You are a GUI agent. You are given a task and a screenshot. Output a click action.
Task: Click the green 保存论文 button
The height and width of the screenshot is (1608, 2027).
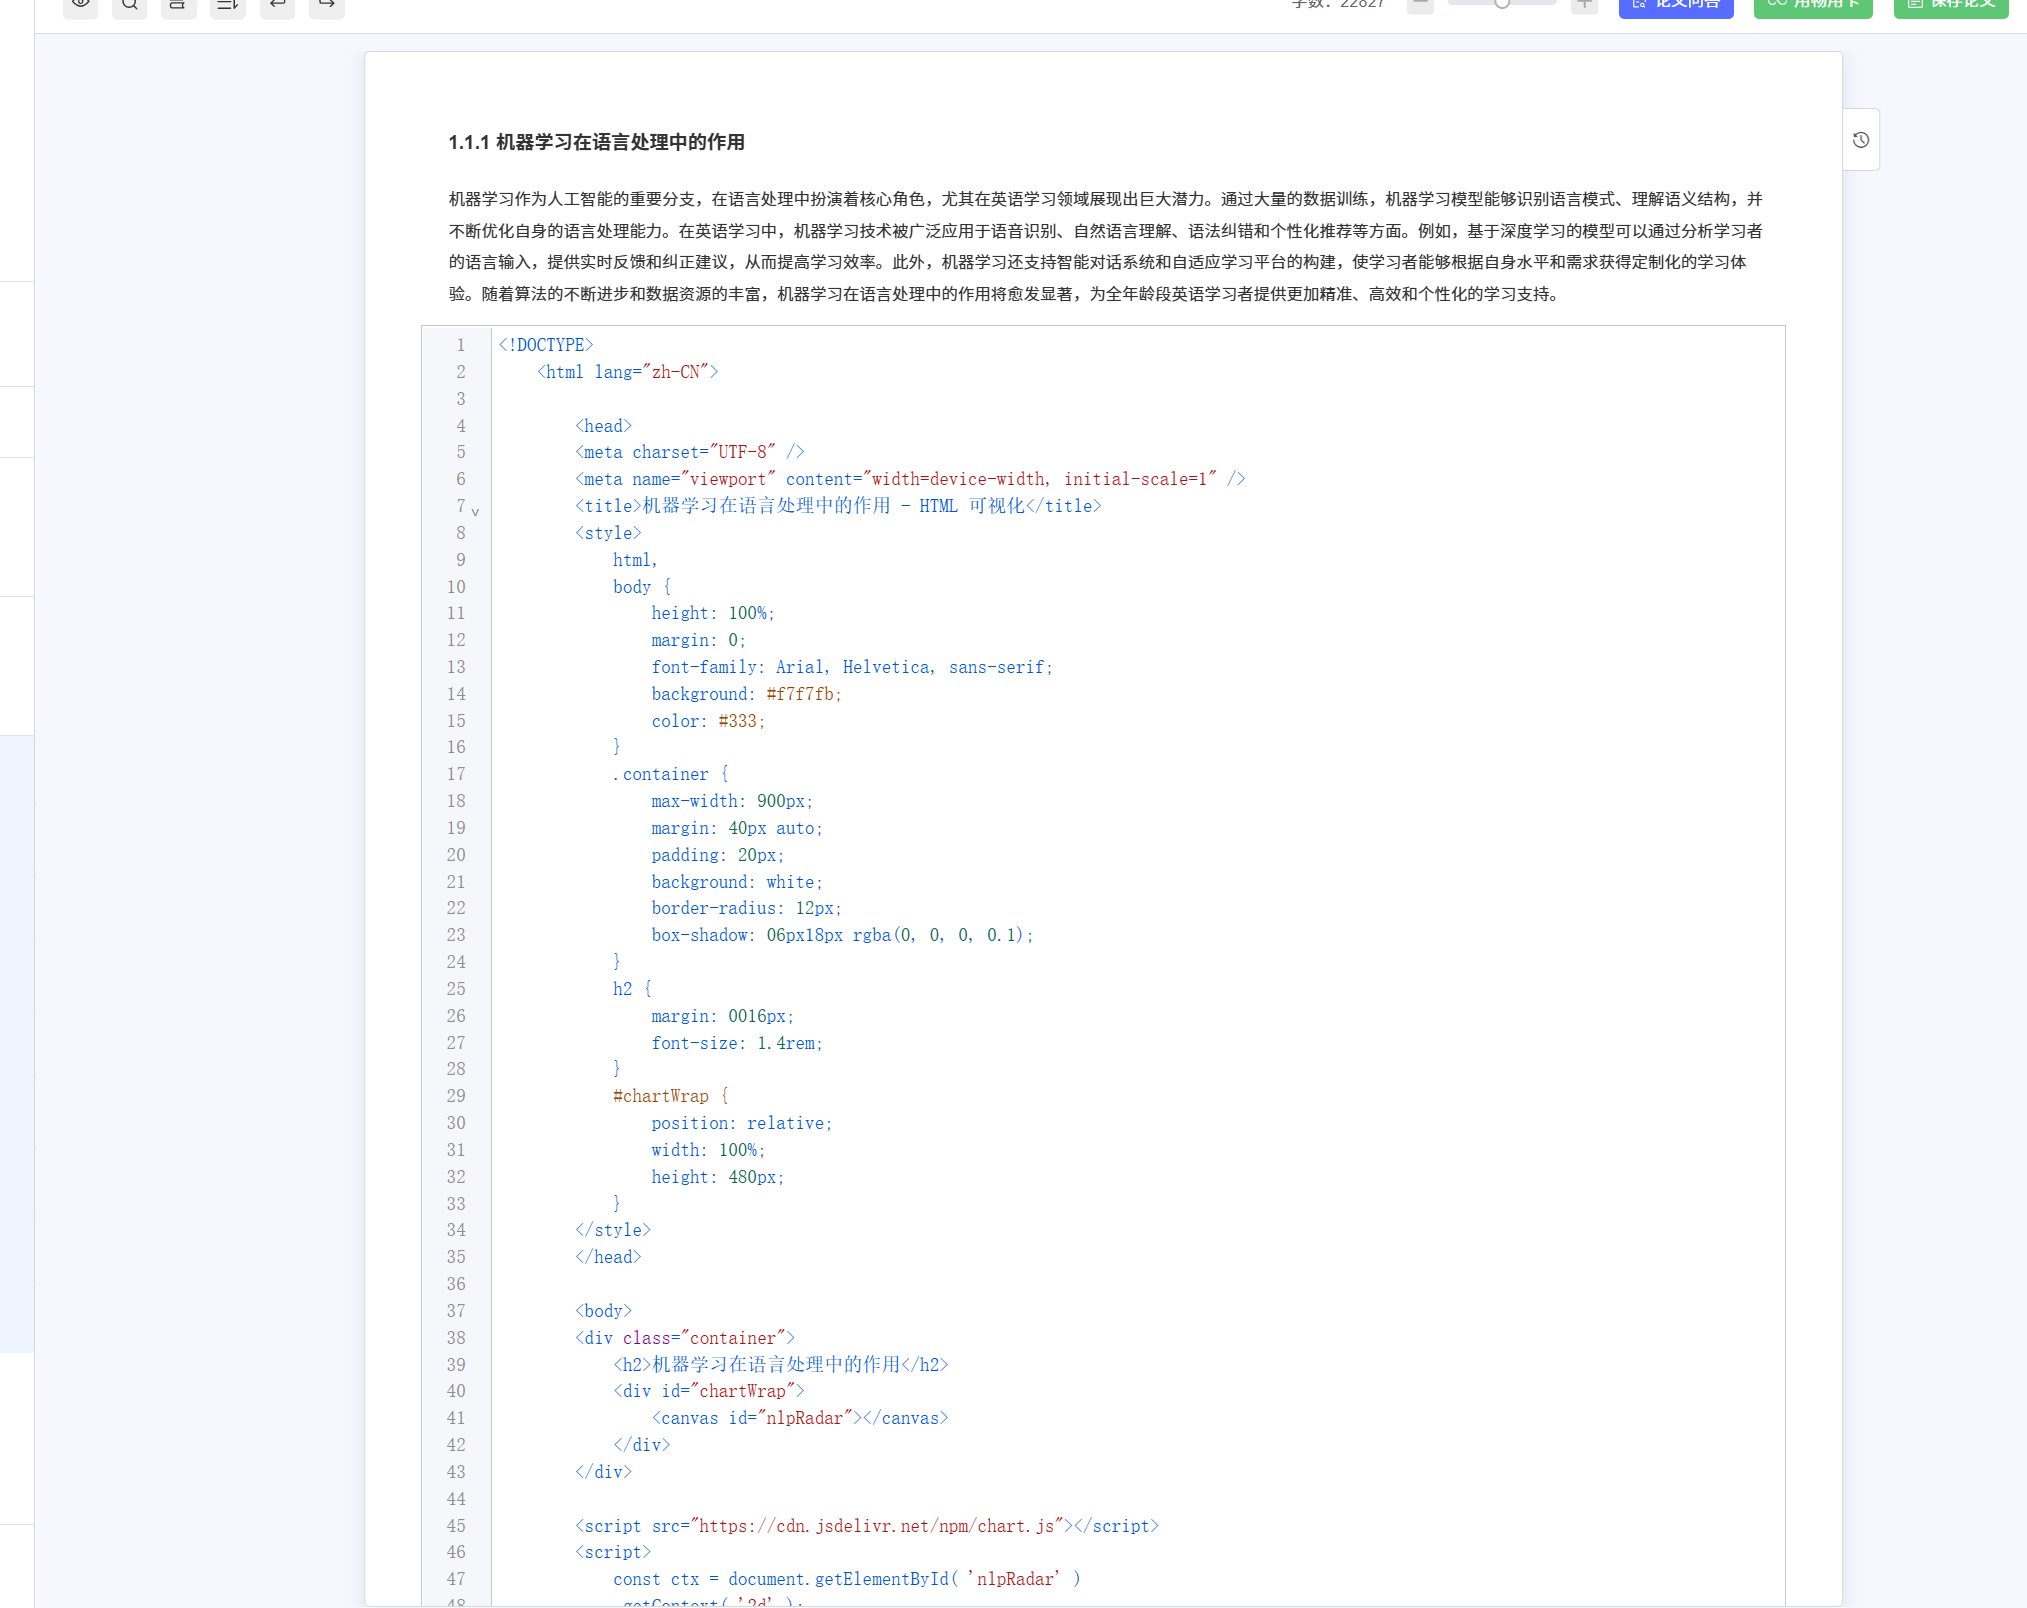tap(1950, 6)
